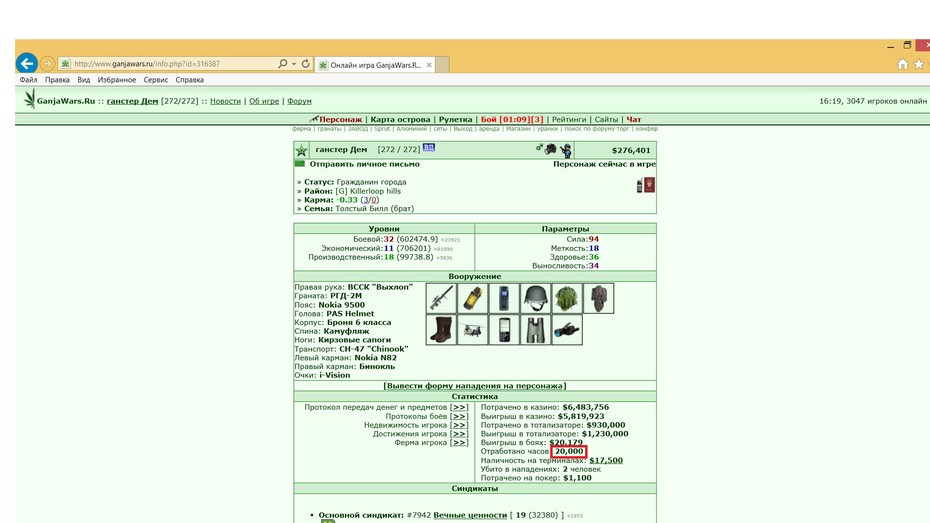The width and height of the screenshot is (930, 523).
Task: Click the Новости link in the header
Action: pyautogui.click(x=225, y=101)
